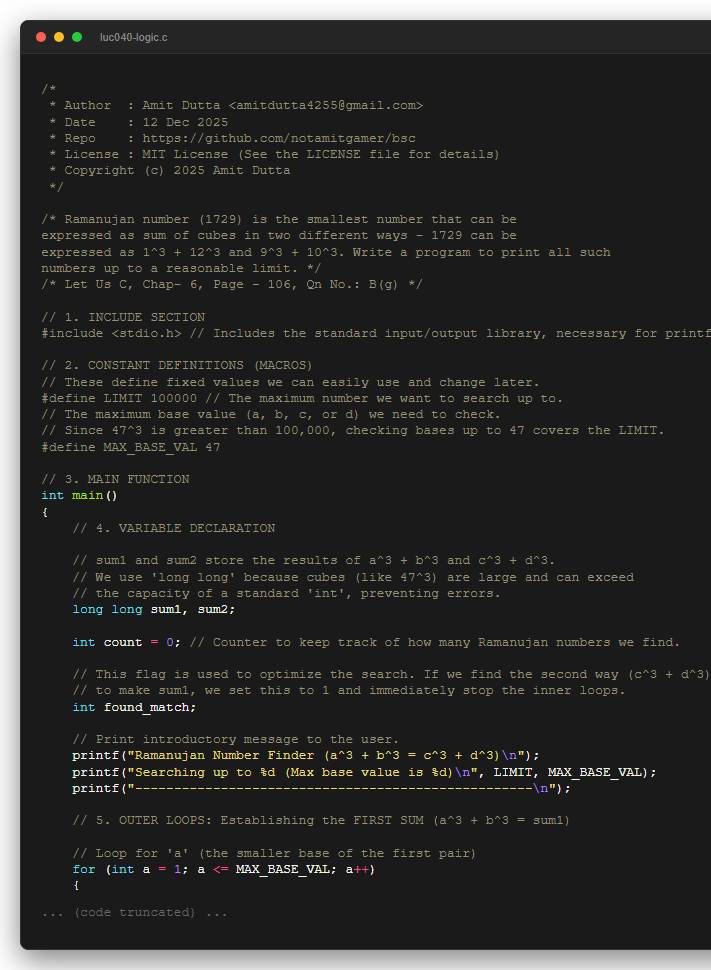Click the '// 5. OUTER LOOPS' comment line

point(321,820)
